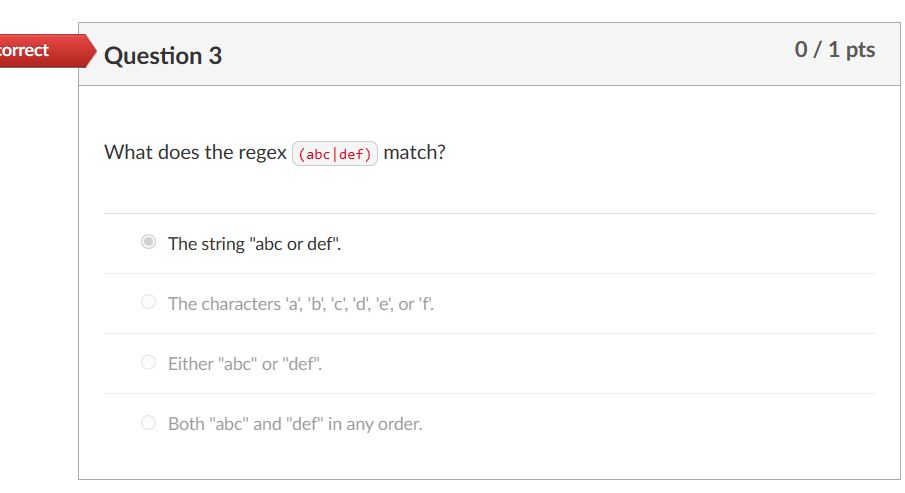
Task: Click the empty gray header bar beside Question 3
Action: (x=508, y=55)
